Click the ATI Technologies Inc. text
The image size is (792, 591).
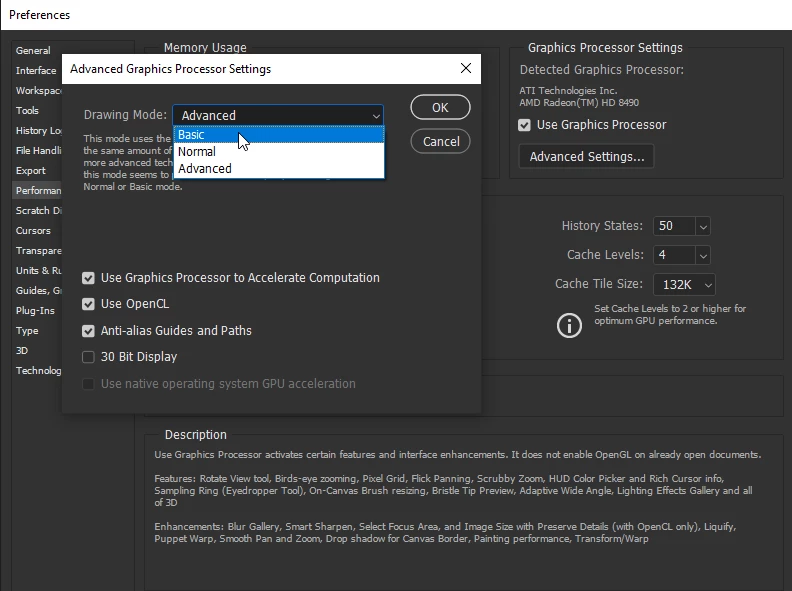pyautogui.click(x=568, y=91)
